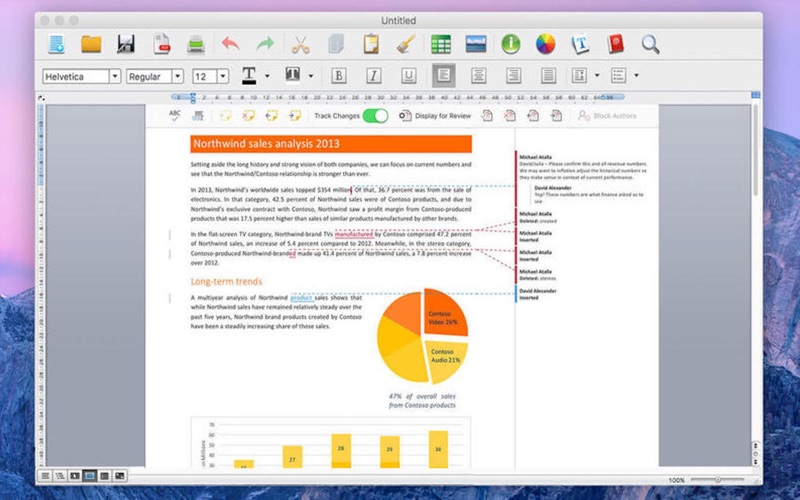Expand the list style arrow
This screenshot has width=800, height=500.
[636, 76]
